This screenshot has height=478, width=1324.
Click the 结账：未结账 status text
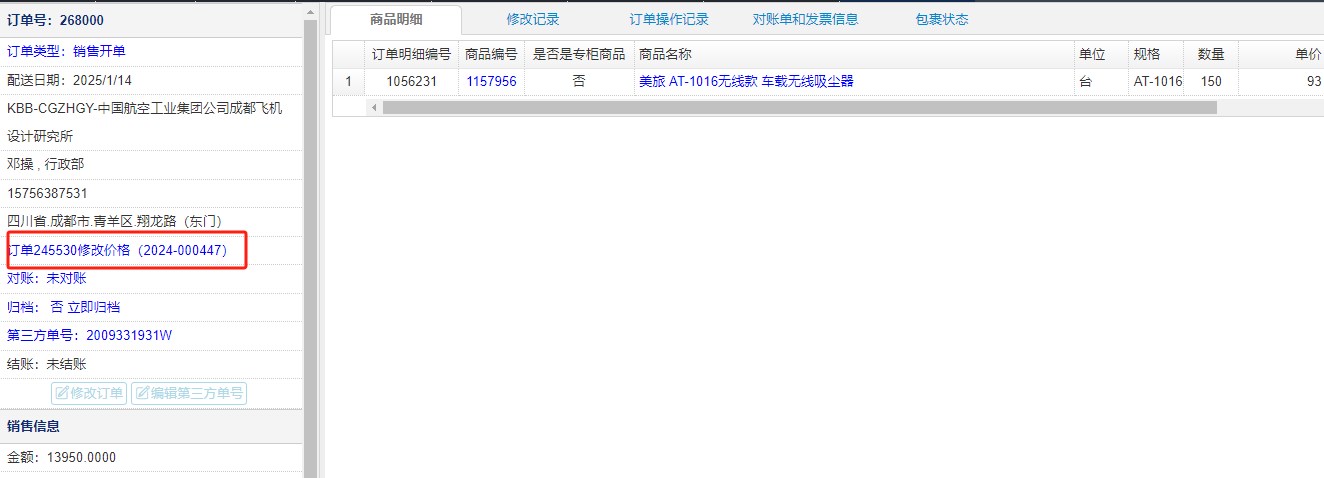coord(46,364)
